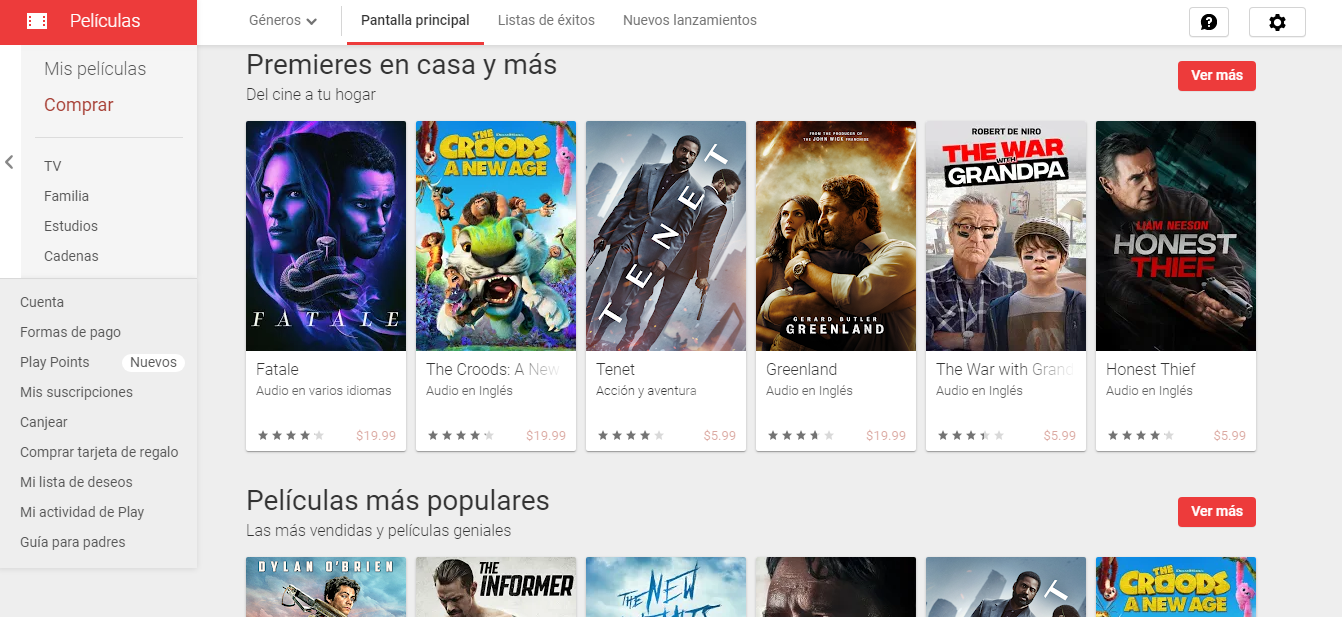This screenshot has height=617, width=1342.
Task: Click Ver más for Películas más populares
Action: click(1217, 512)
